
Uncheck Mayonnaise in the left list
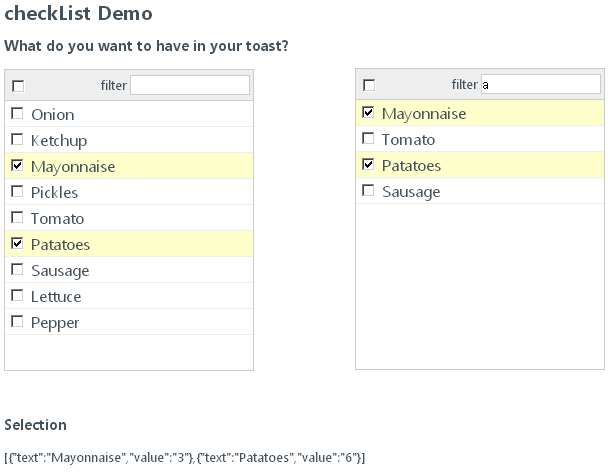point(17,165)
